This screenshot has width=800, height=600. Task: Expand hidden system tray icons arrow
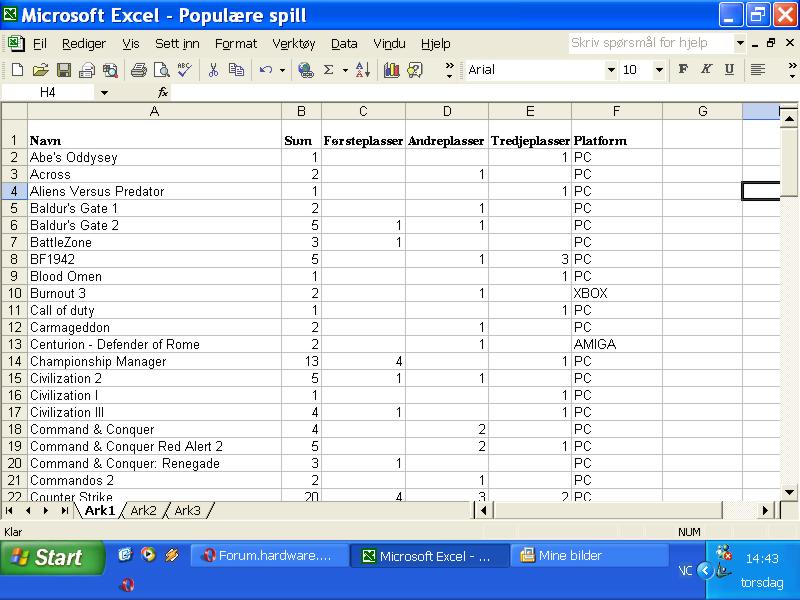tap(705, 570)
